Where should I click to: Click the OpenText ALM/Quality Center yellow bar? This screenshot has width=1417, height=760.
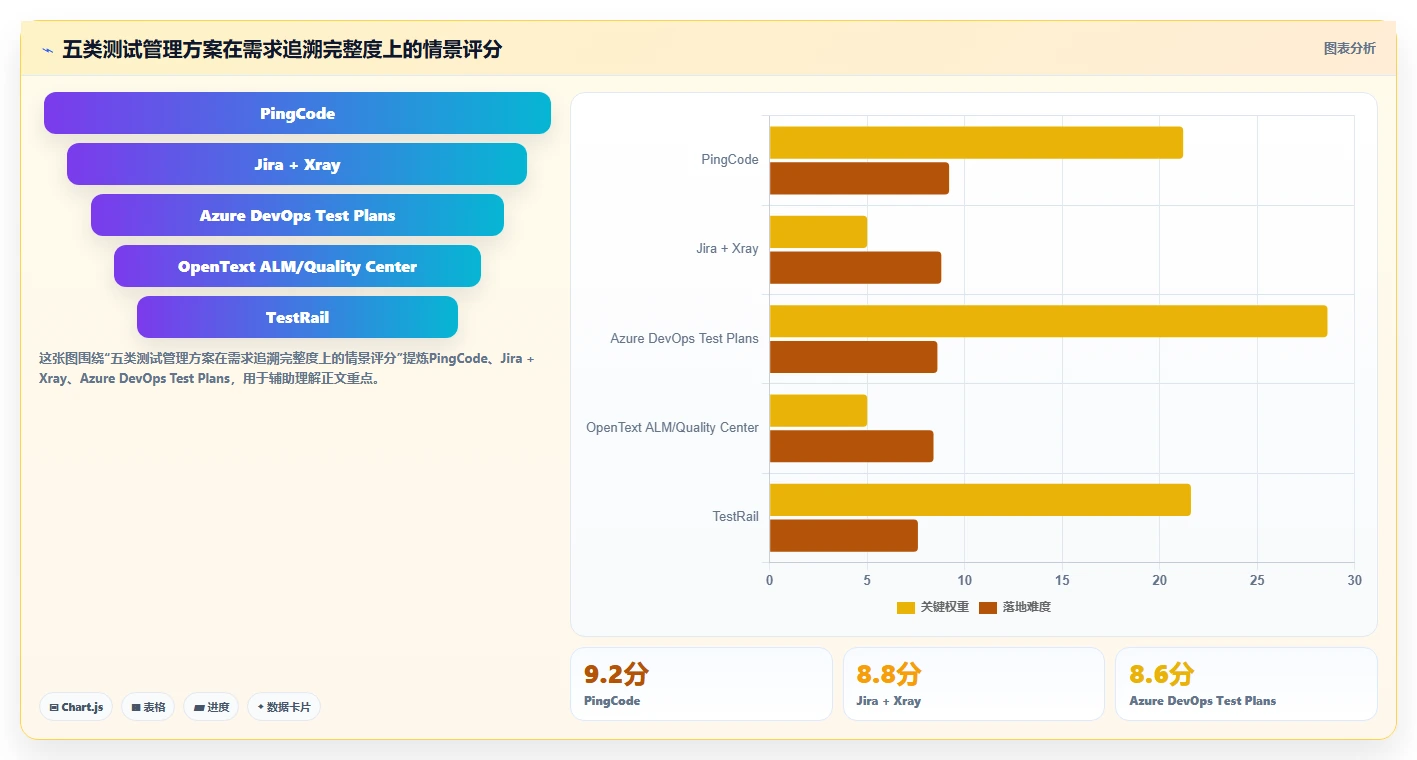[818, 411]
